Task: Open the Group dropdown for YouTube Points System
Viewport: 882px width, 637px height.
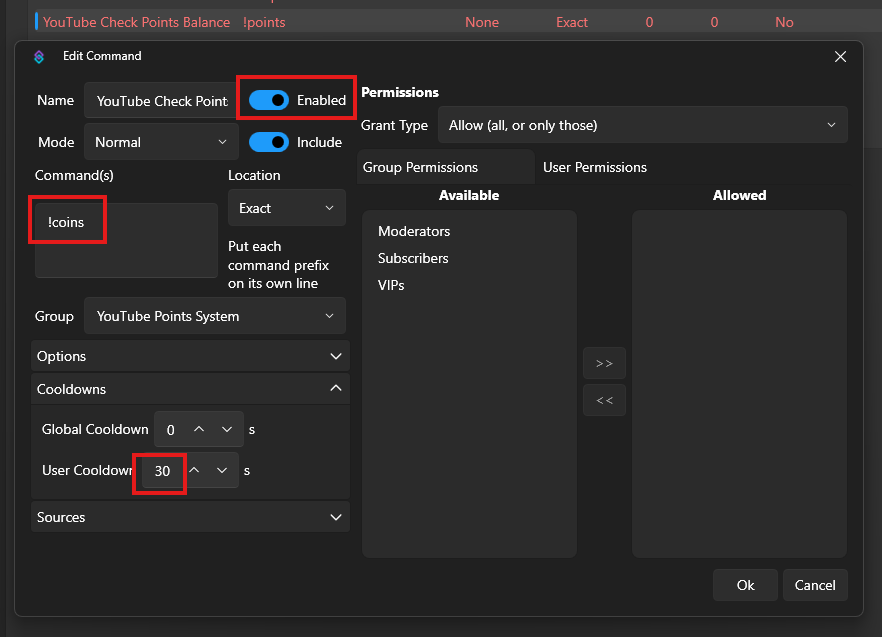Action: 215,316
